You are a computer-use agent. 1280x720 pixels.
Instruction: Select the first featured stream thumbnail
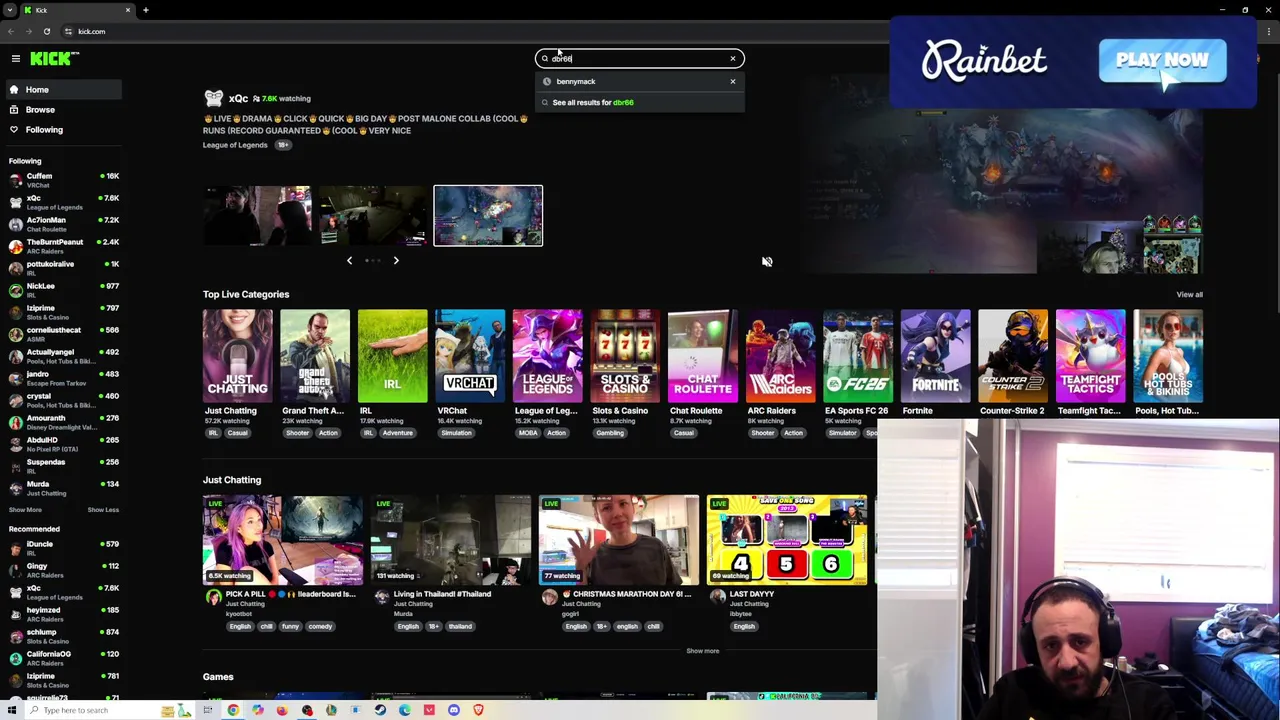(257, 215)
